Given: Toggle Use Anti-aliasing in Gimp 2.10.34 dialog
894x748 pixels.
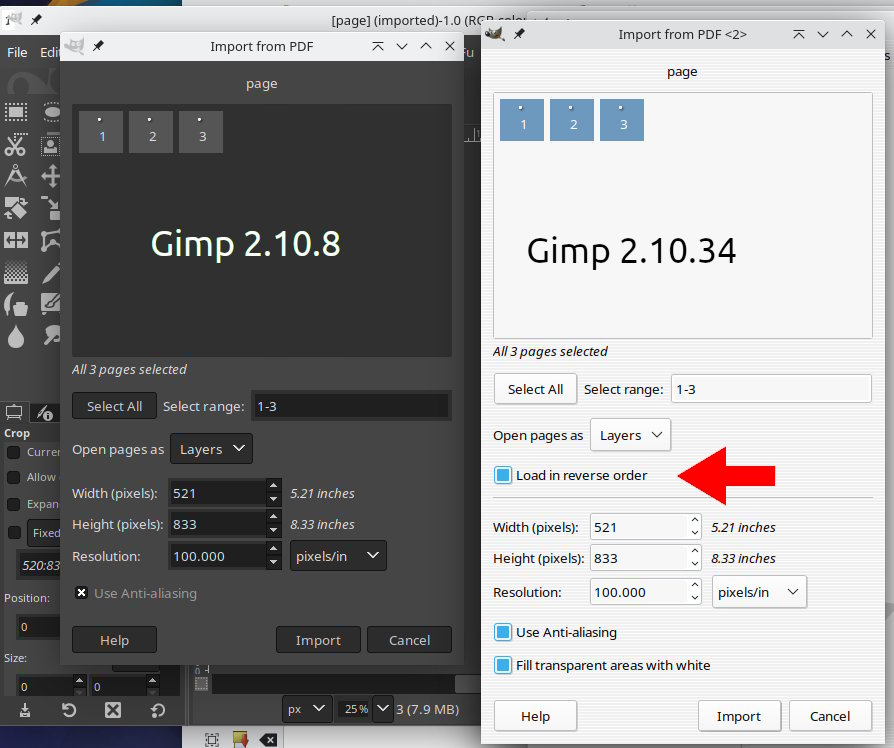Looking at the screenshot, I should click(503, 632).
